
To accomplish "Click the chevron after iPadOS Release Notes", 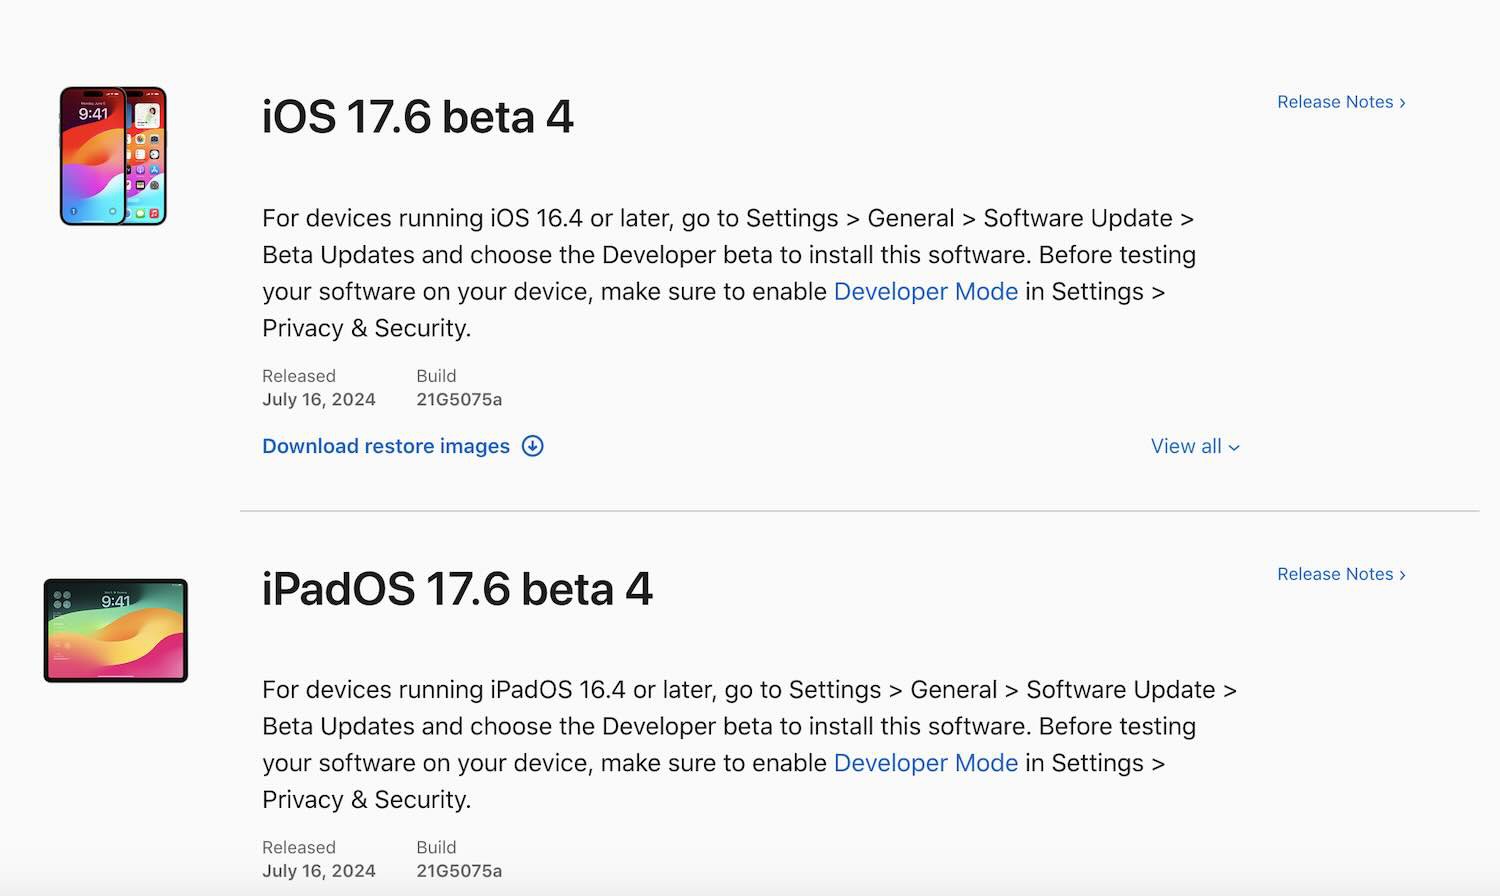I will pyautogui.click(x=1402, y=574).
